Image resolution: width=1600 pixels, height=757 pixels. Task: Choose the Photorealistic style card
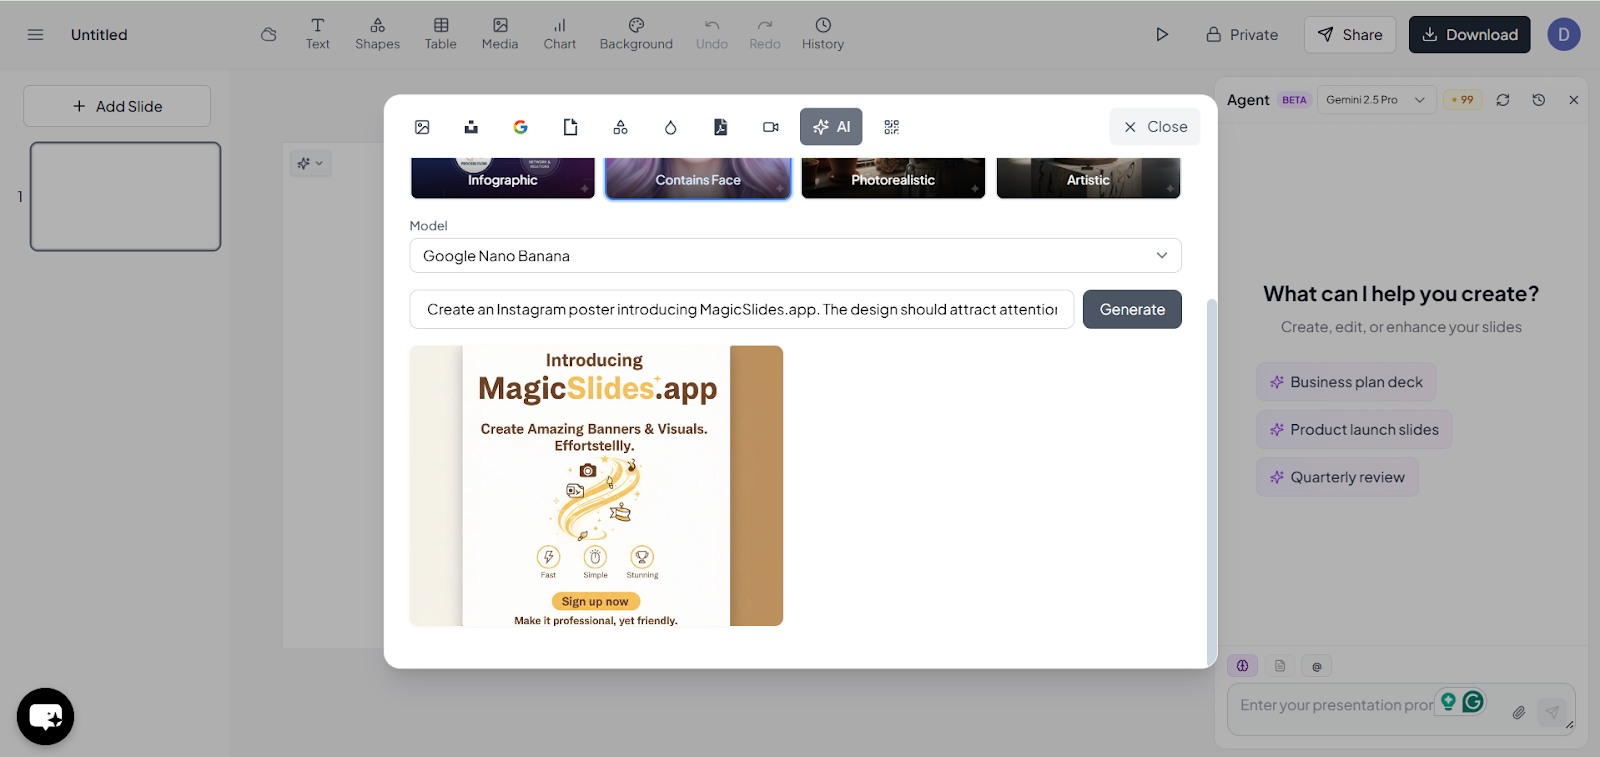tap(893, 178)
